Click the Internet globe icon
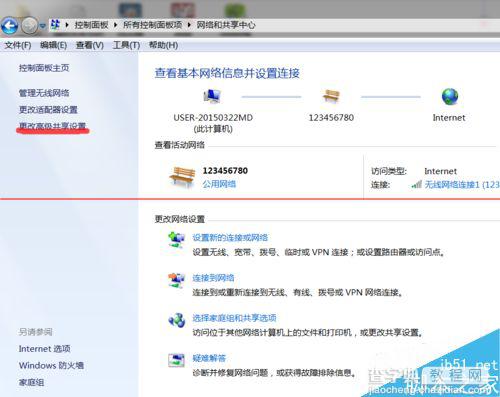 [450, 96]
